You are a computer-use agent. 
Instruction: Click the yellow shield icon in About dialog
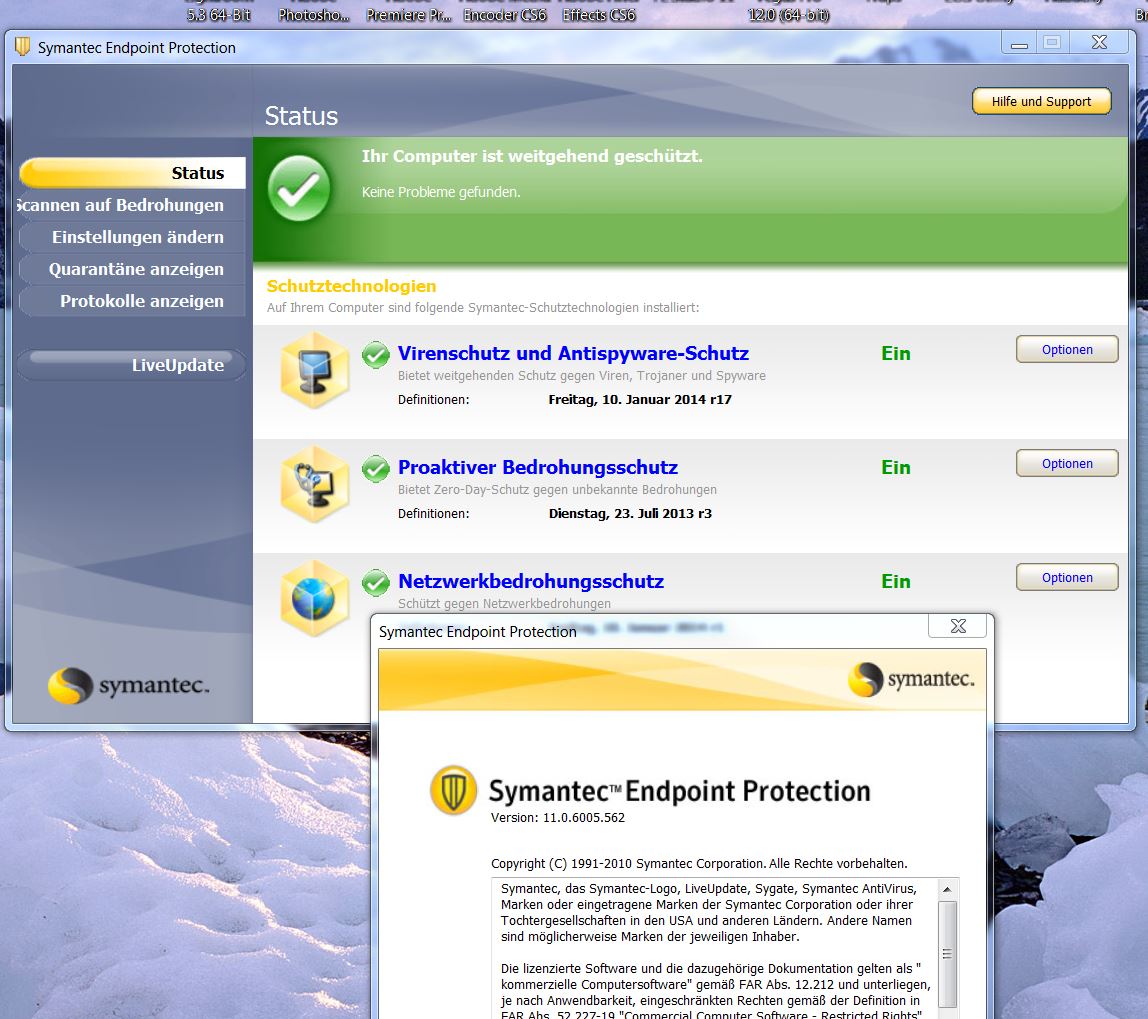point(453,791)
